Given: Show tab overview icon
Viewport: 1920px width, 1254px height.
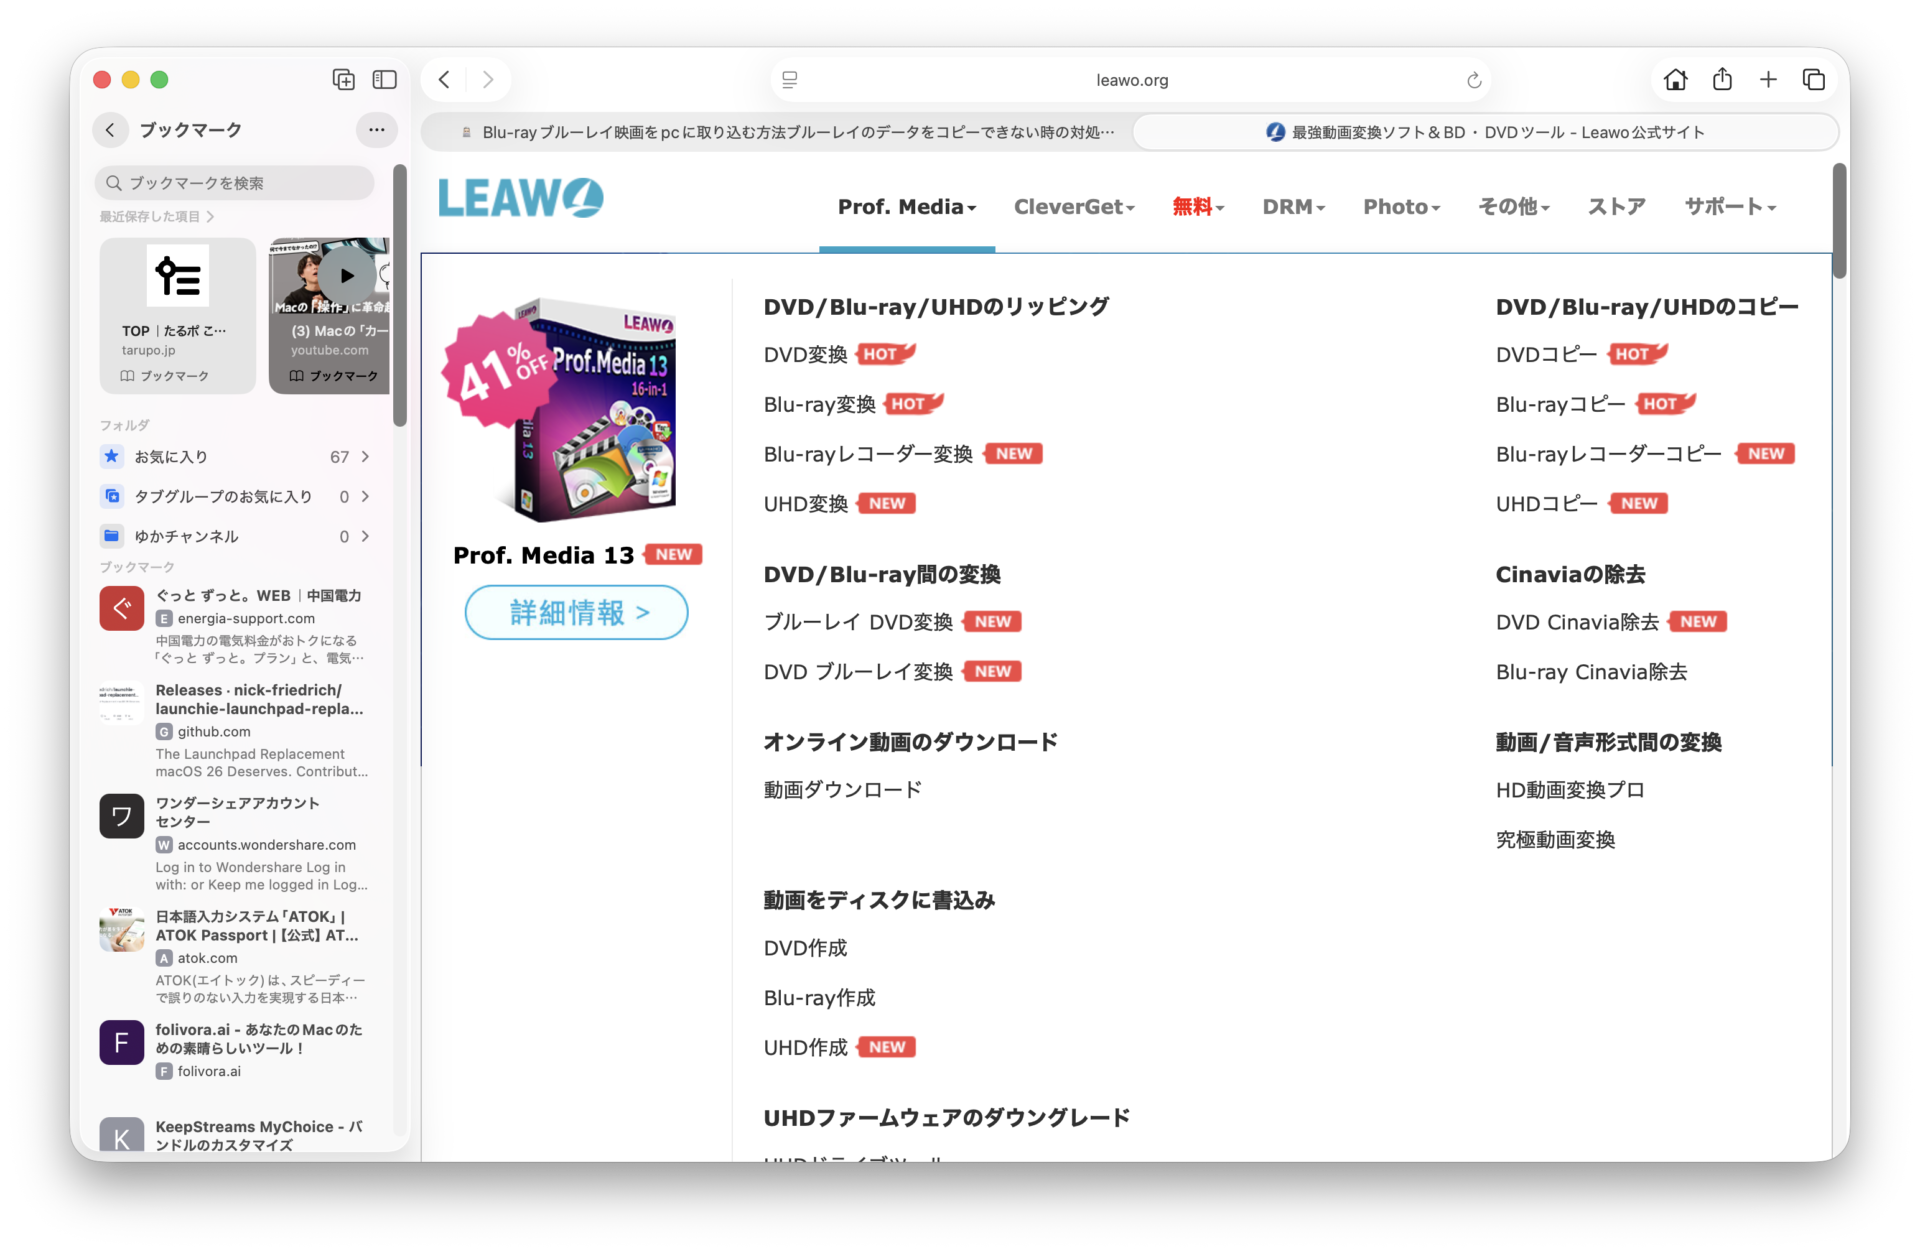Looking at the screenshot, I should click(x=1813, y=80).
